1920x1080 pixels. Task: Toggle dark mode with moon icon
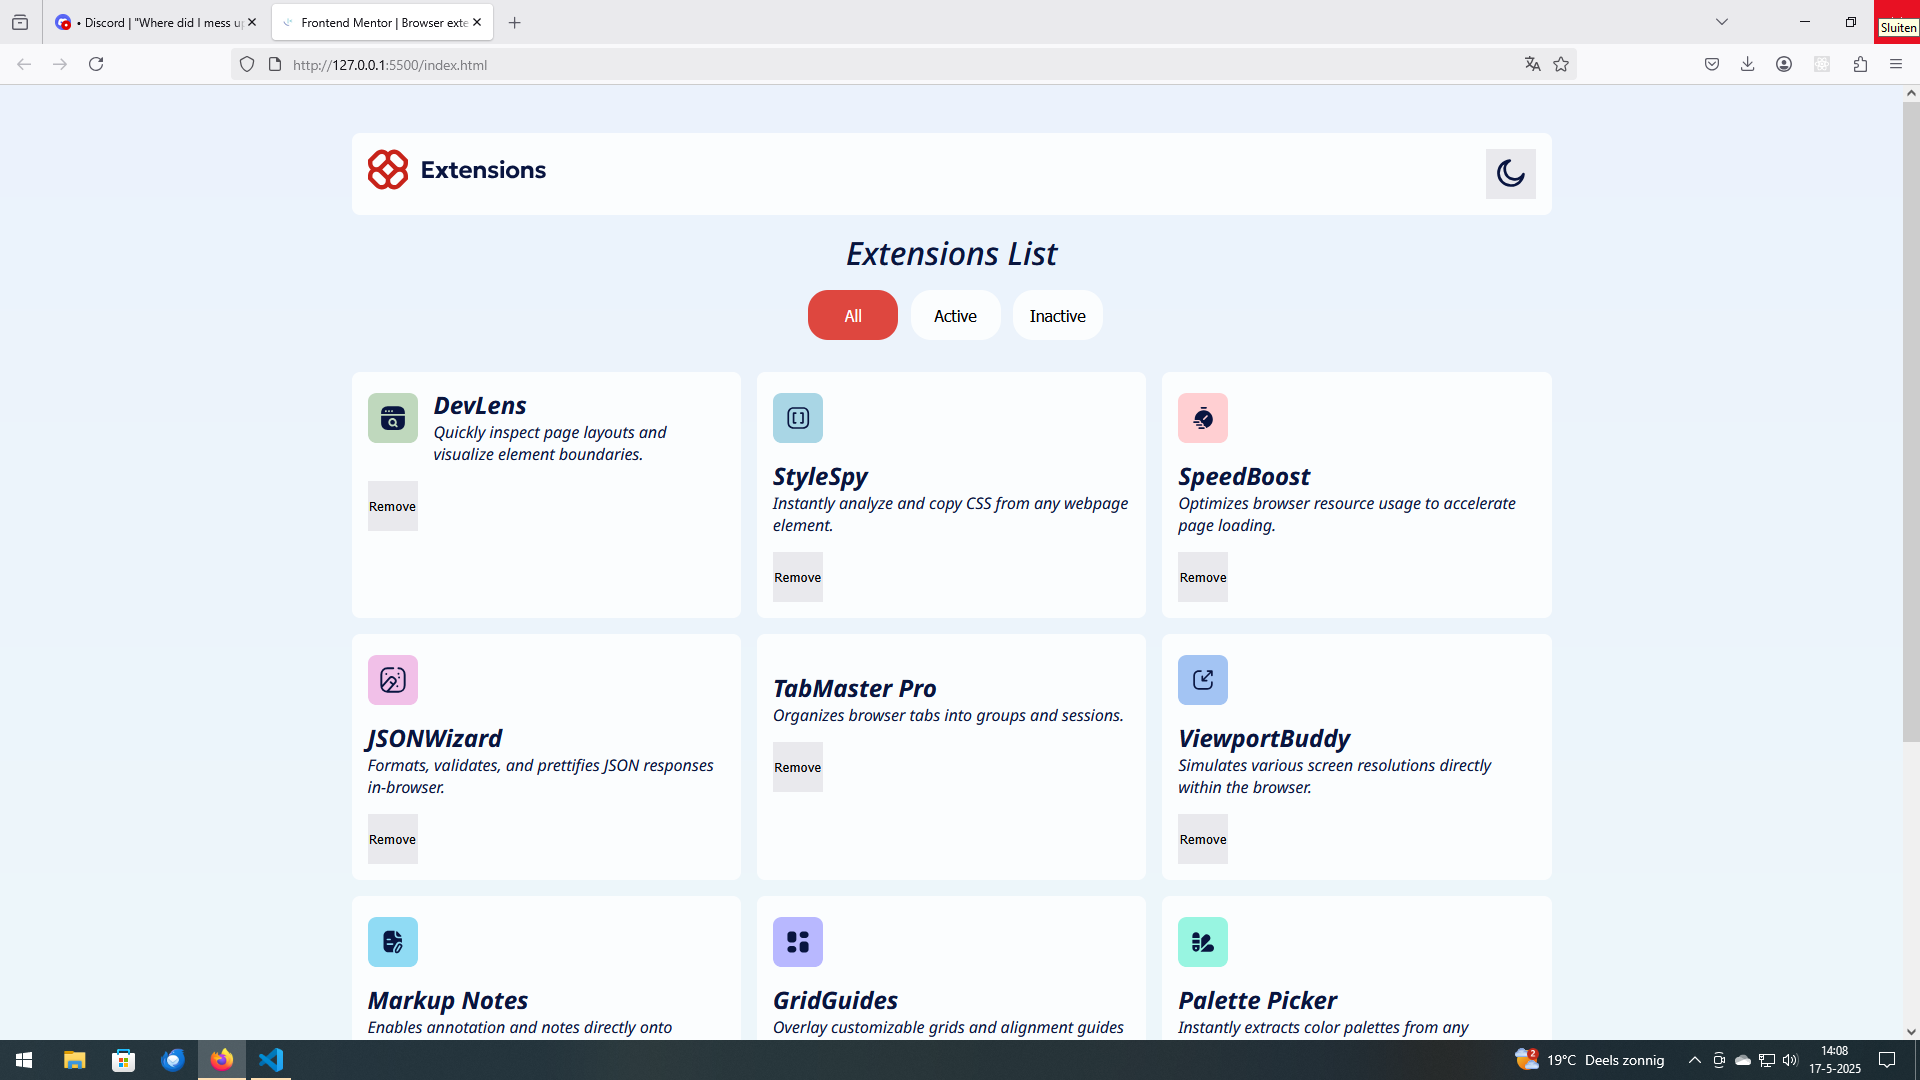click(x=1510, y=174)
